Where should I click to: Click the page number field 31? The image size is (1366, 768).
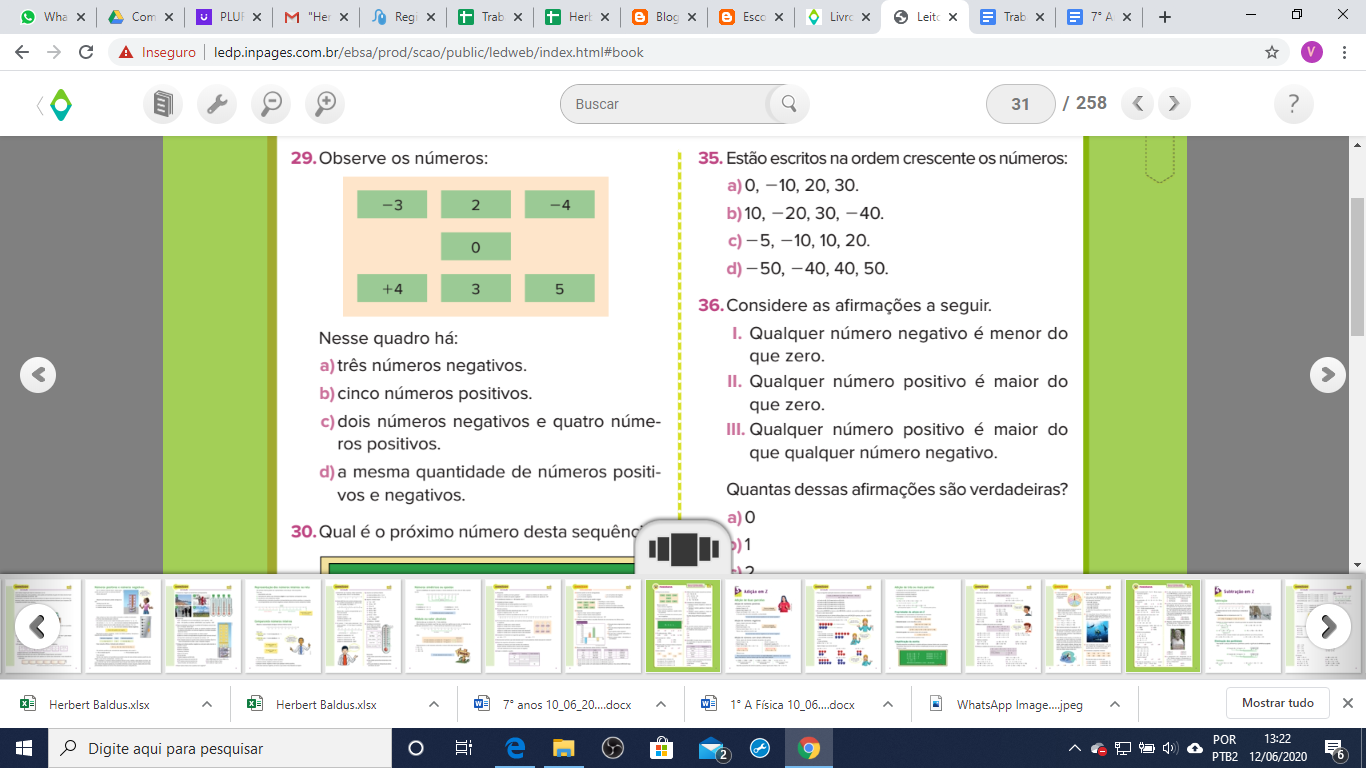pos(1020,103)
